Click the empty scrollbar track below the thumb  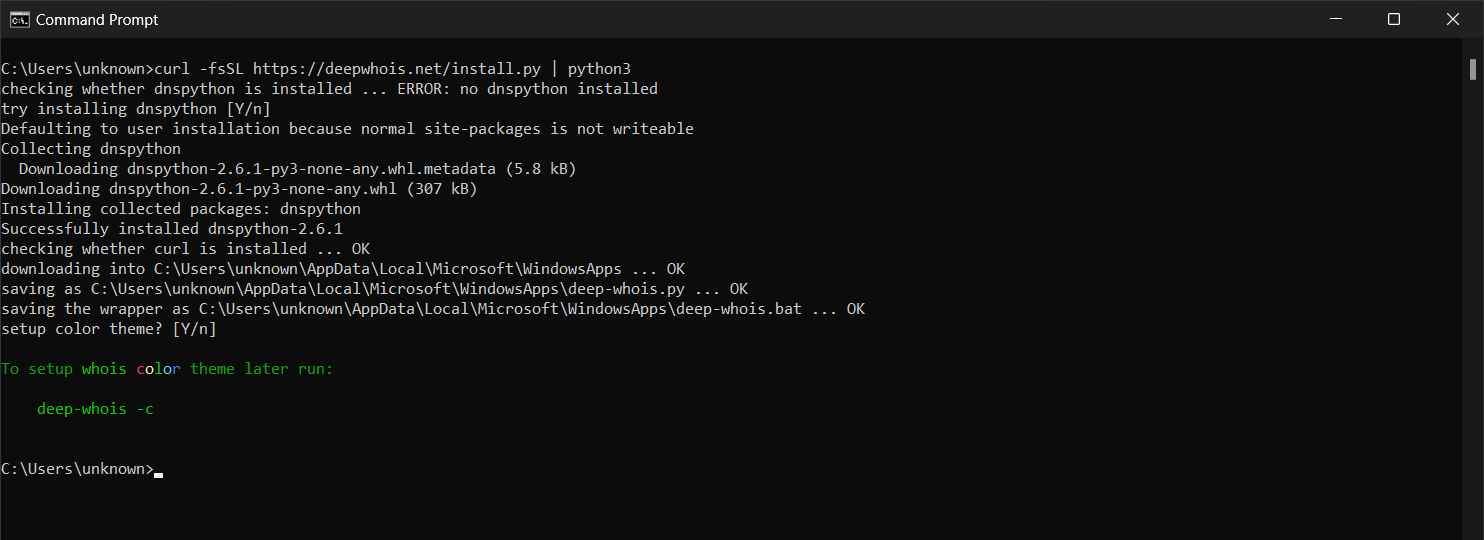coord(1473,300)
